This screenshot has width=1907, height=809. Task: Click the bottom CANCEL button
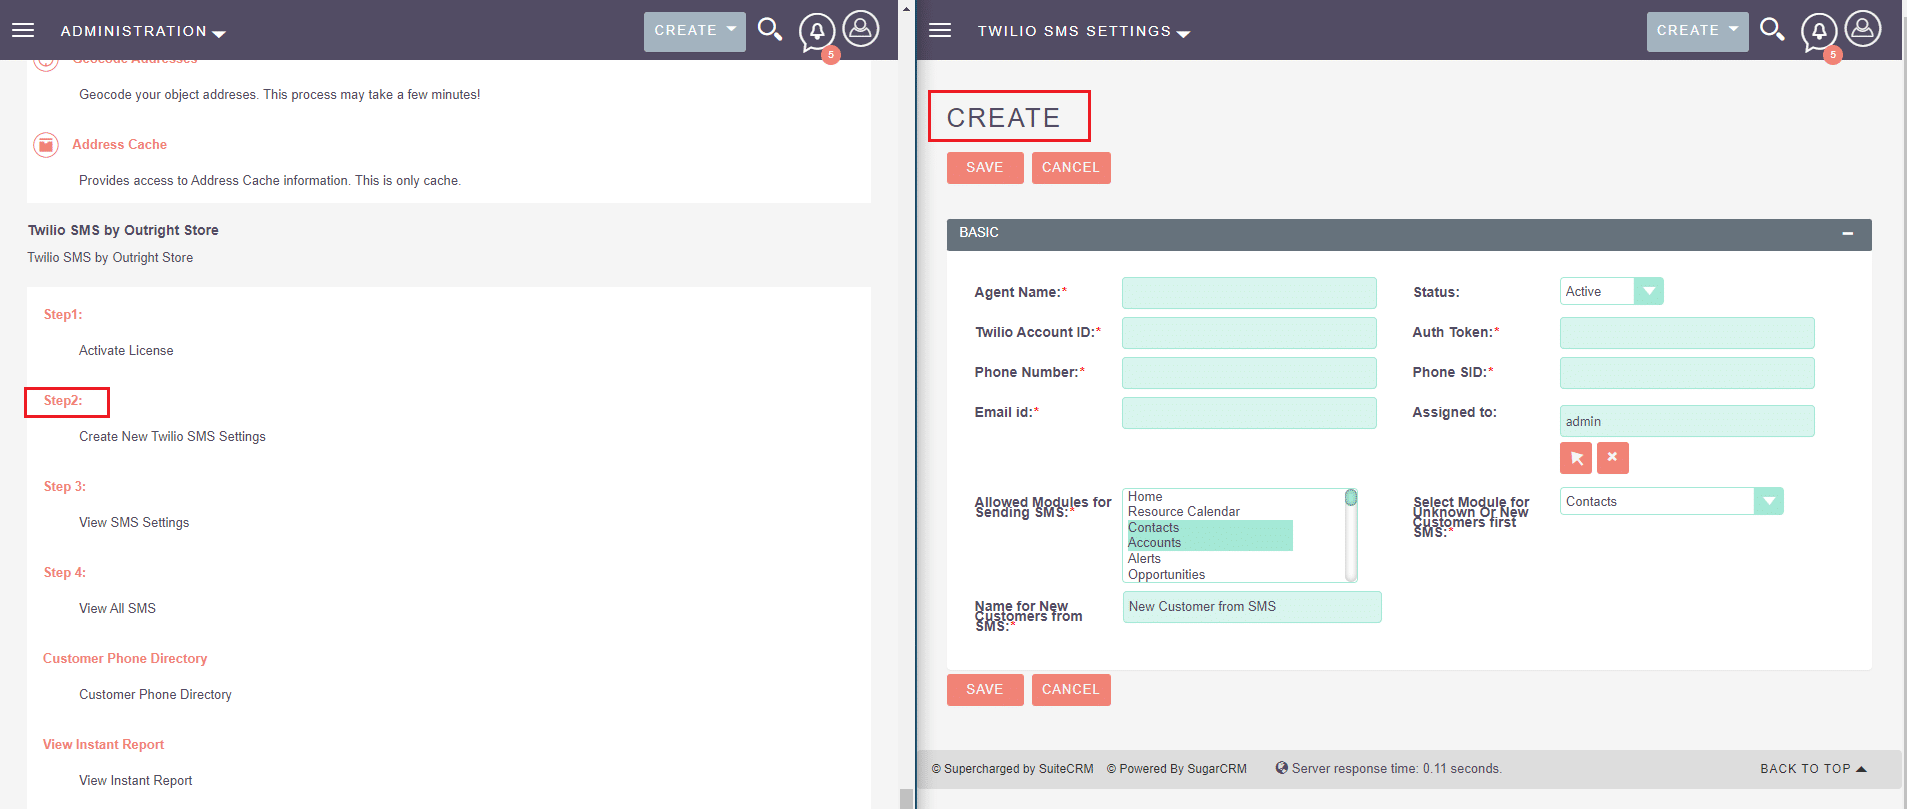pyautogui.click(x=1071, y=690)
